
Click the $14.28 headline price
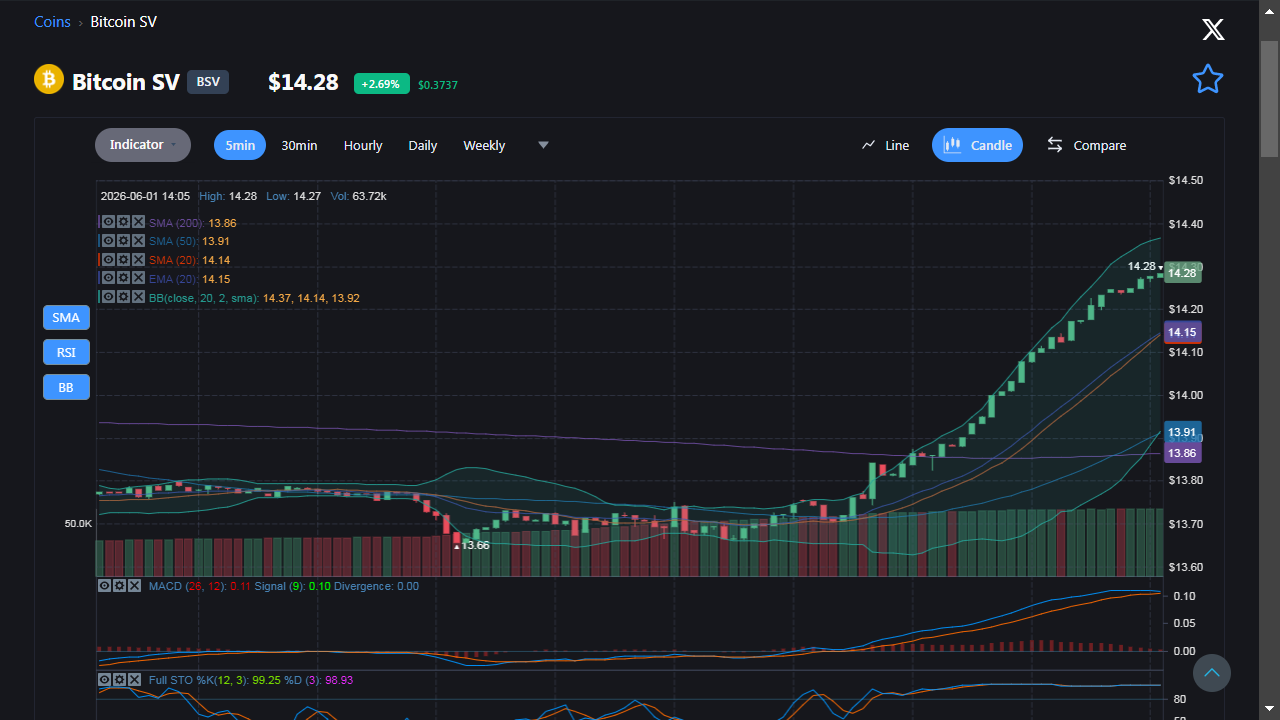click(x=303, y=82)
